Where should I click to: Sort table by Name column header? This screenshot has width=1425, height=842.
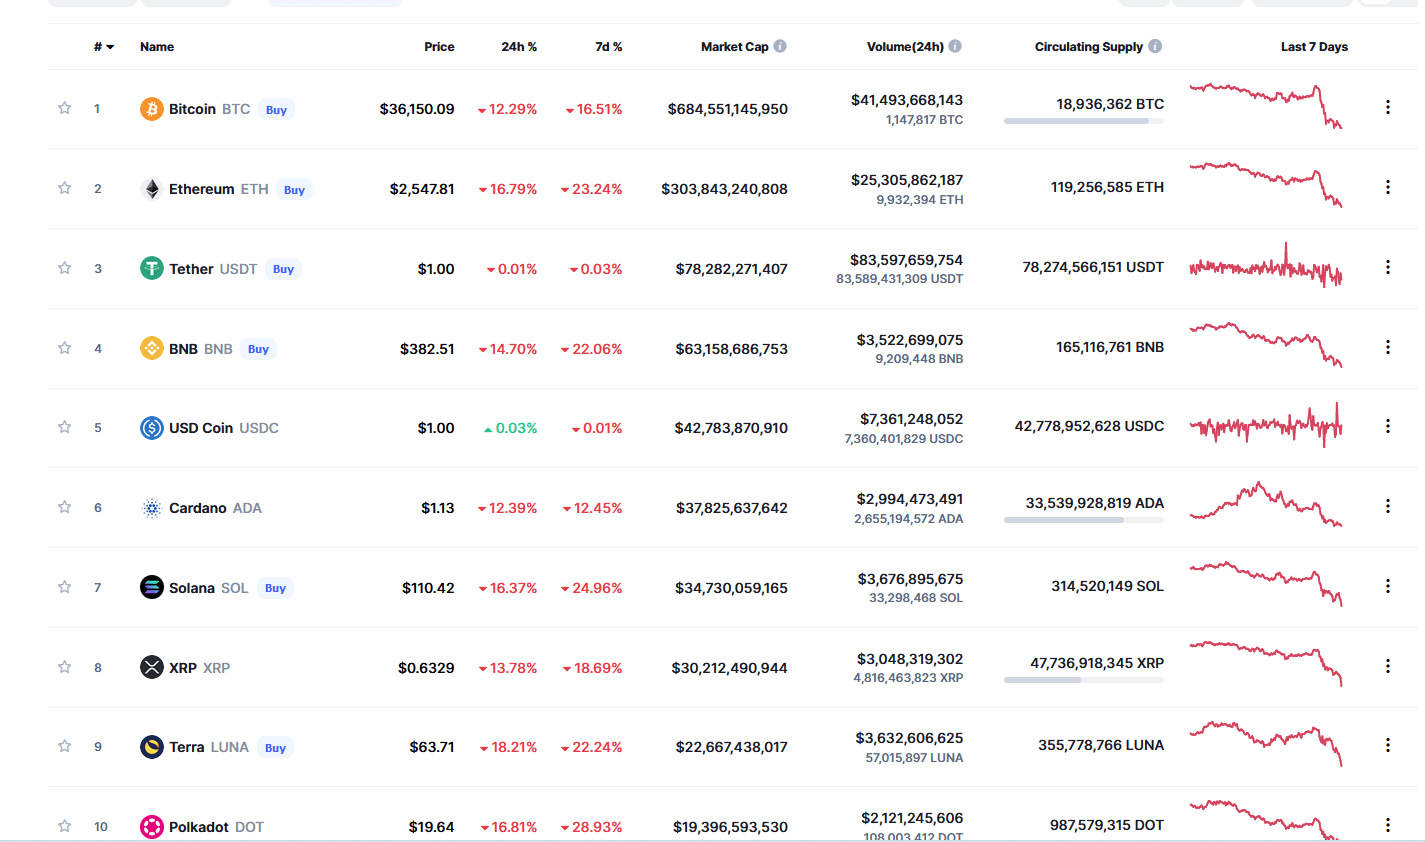point(157,47)
